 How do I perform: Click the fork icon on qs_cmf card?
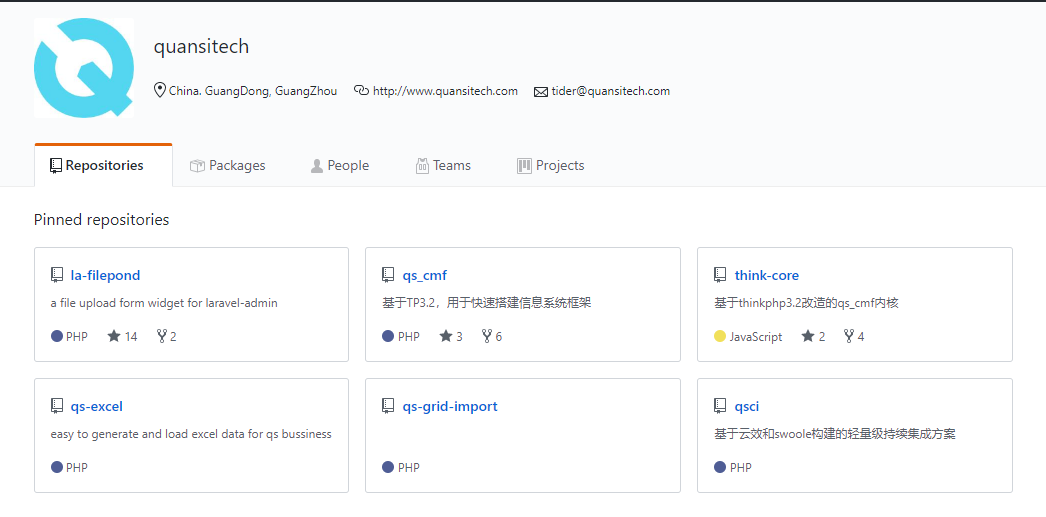pos(486,337)
